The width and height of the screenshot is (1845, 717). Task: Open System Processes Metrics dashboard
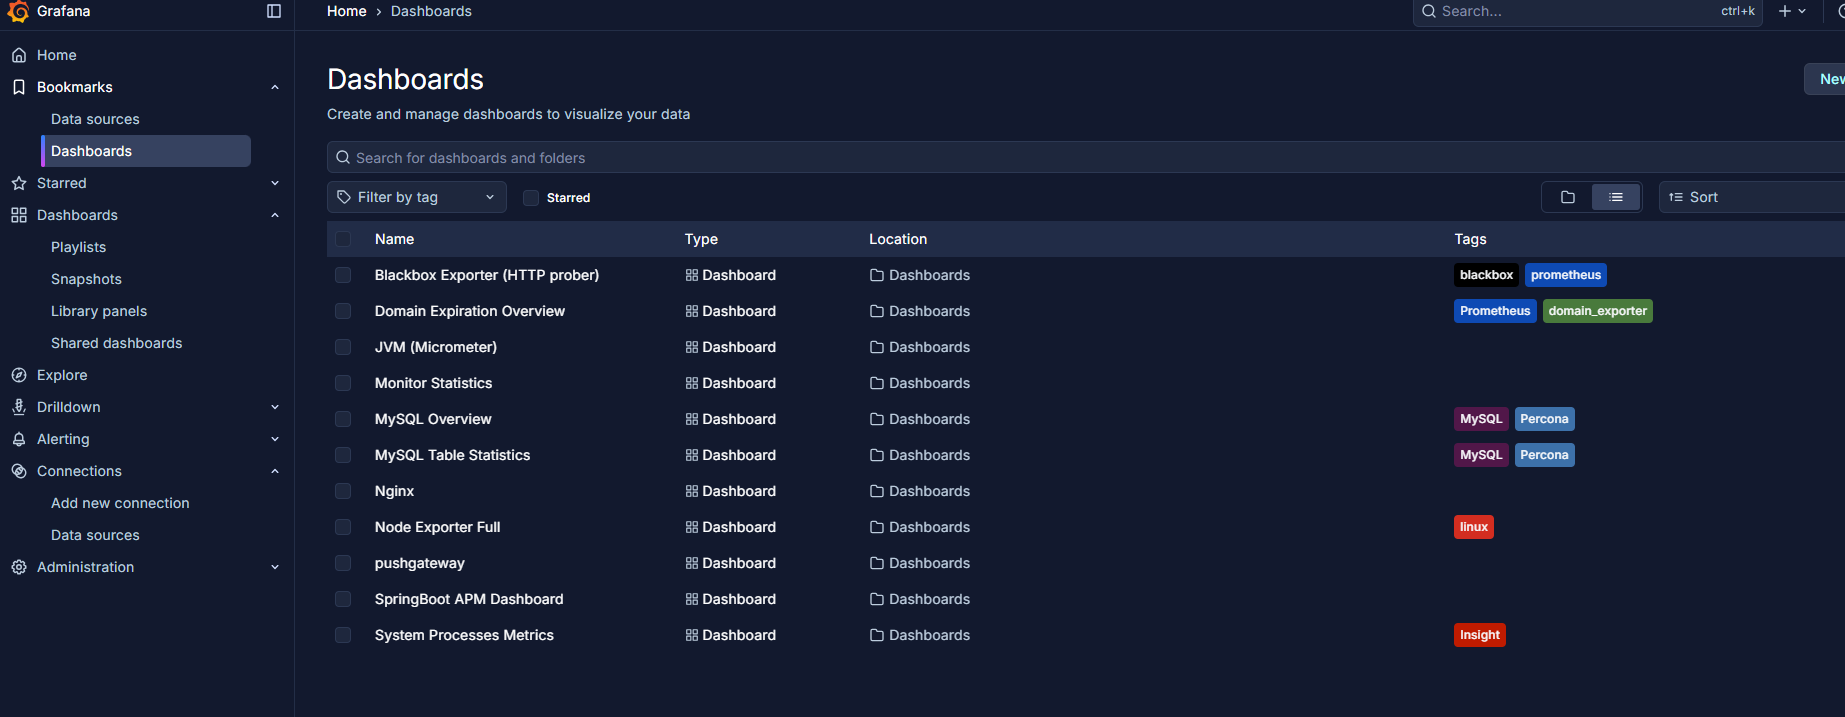click(464, 635)
